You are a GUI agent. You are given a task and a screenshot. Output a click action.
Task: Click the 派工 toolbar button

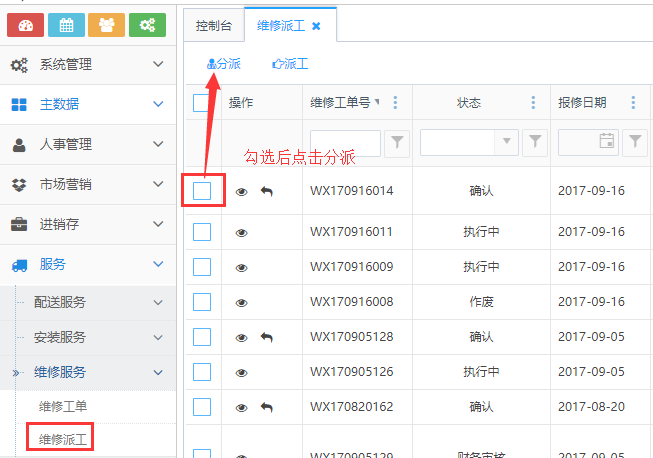(290, 63)
